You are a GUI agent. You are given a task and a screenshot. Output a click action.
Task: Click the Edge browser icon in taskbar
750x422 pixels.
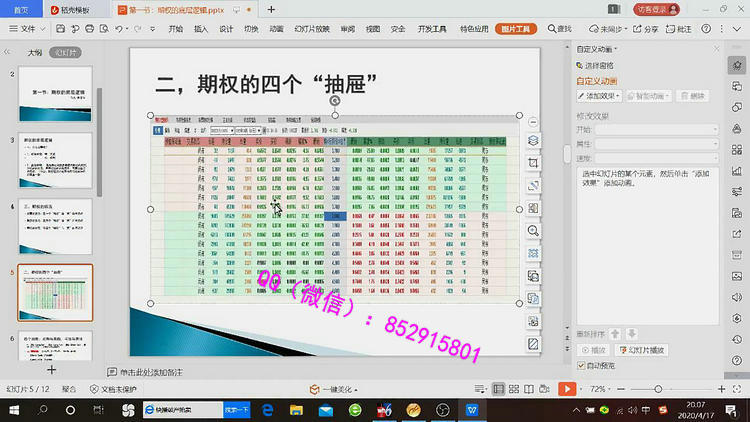coord(268,410)
